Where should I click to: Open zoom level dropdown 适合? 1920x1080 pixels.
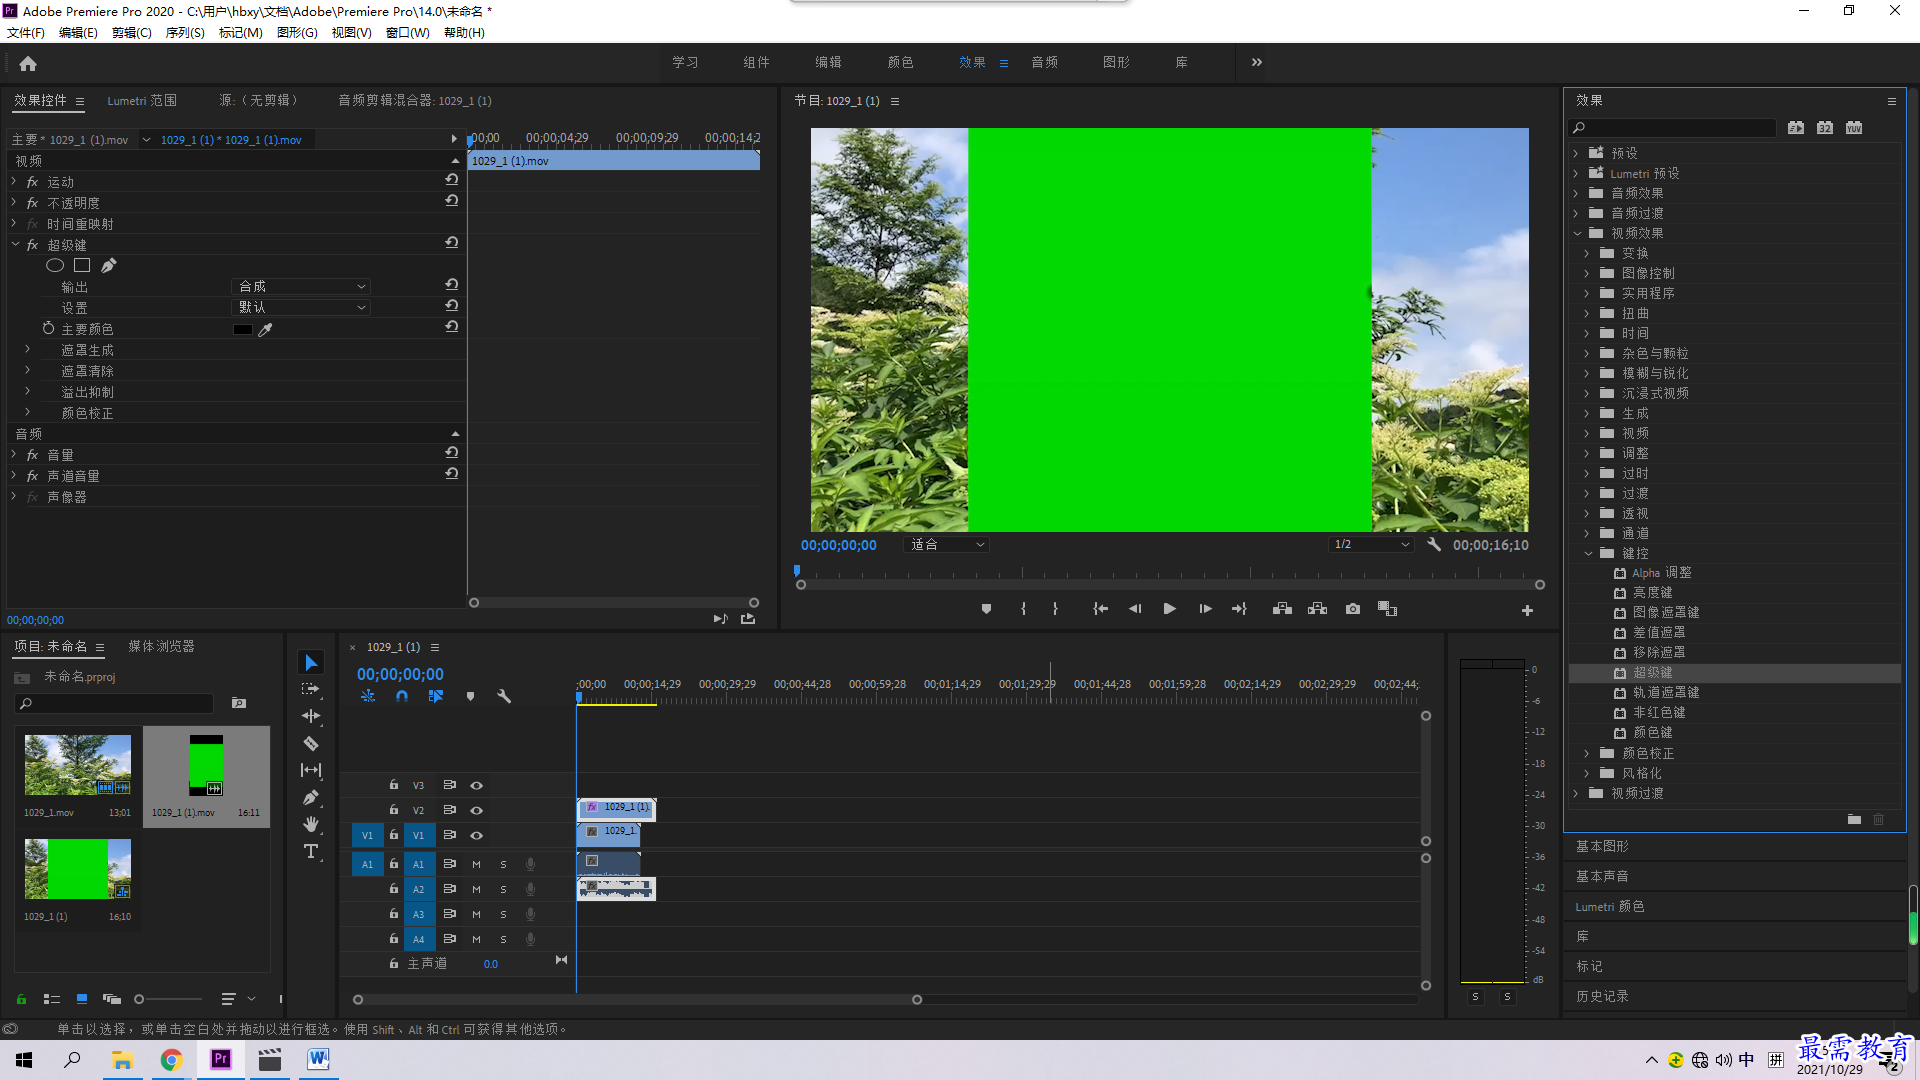pos(946,545)
